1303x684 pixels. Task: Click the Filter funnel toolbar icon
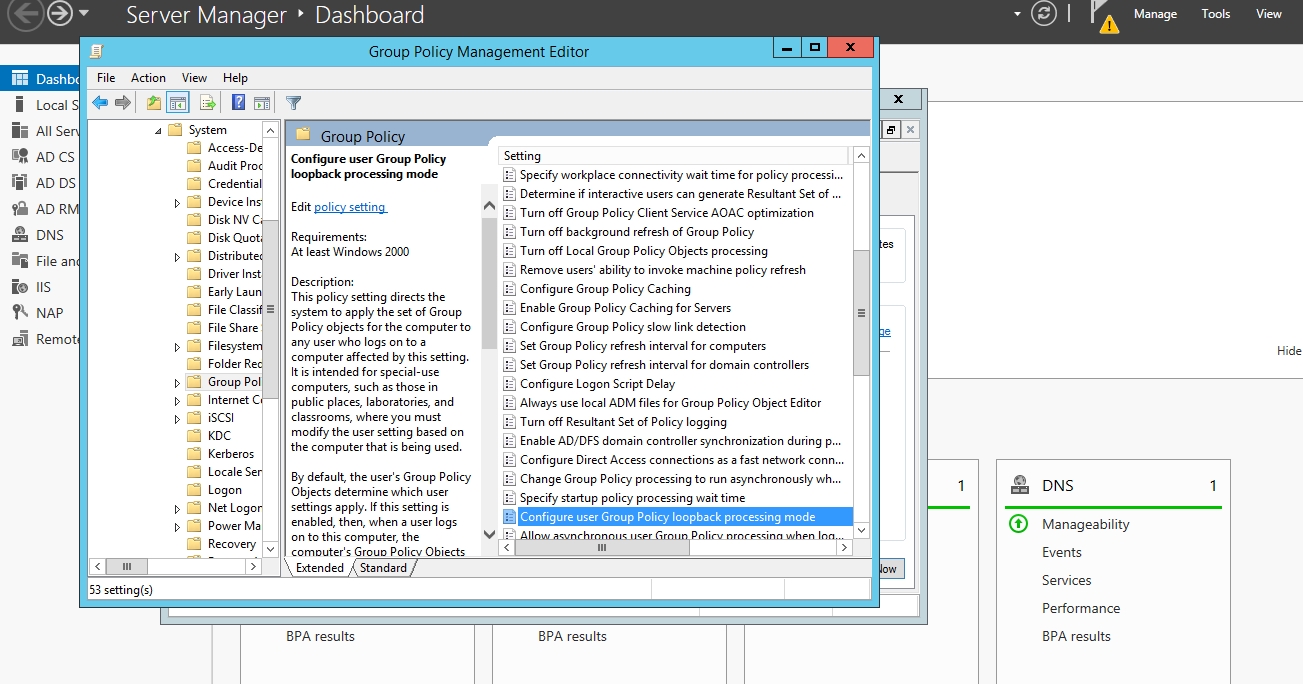point(293,103)
